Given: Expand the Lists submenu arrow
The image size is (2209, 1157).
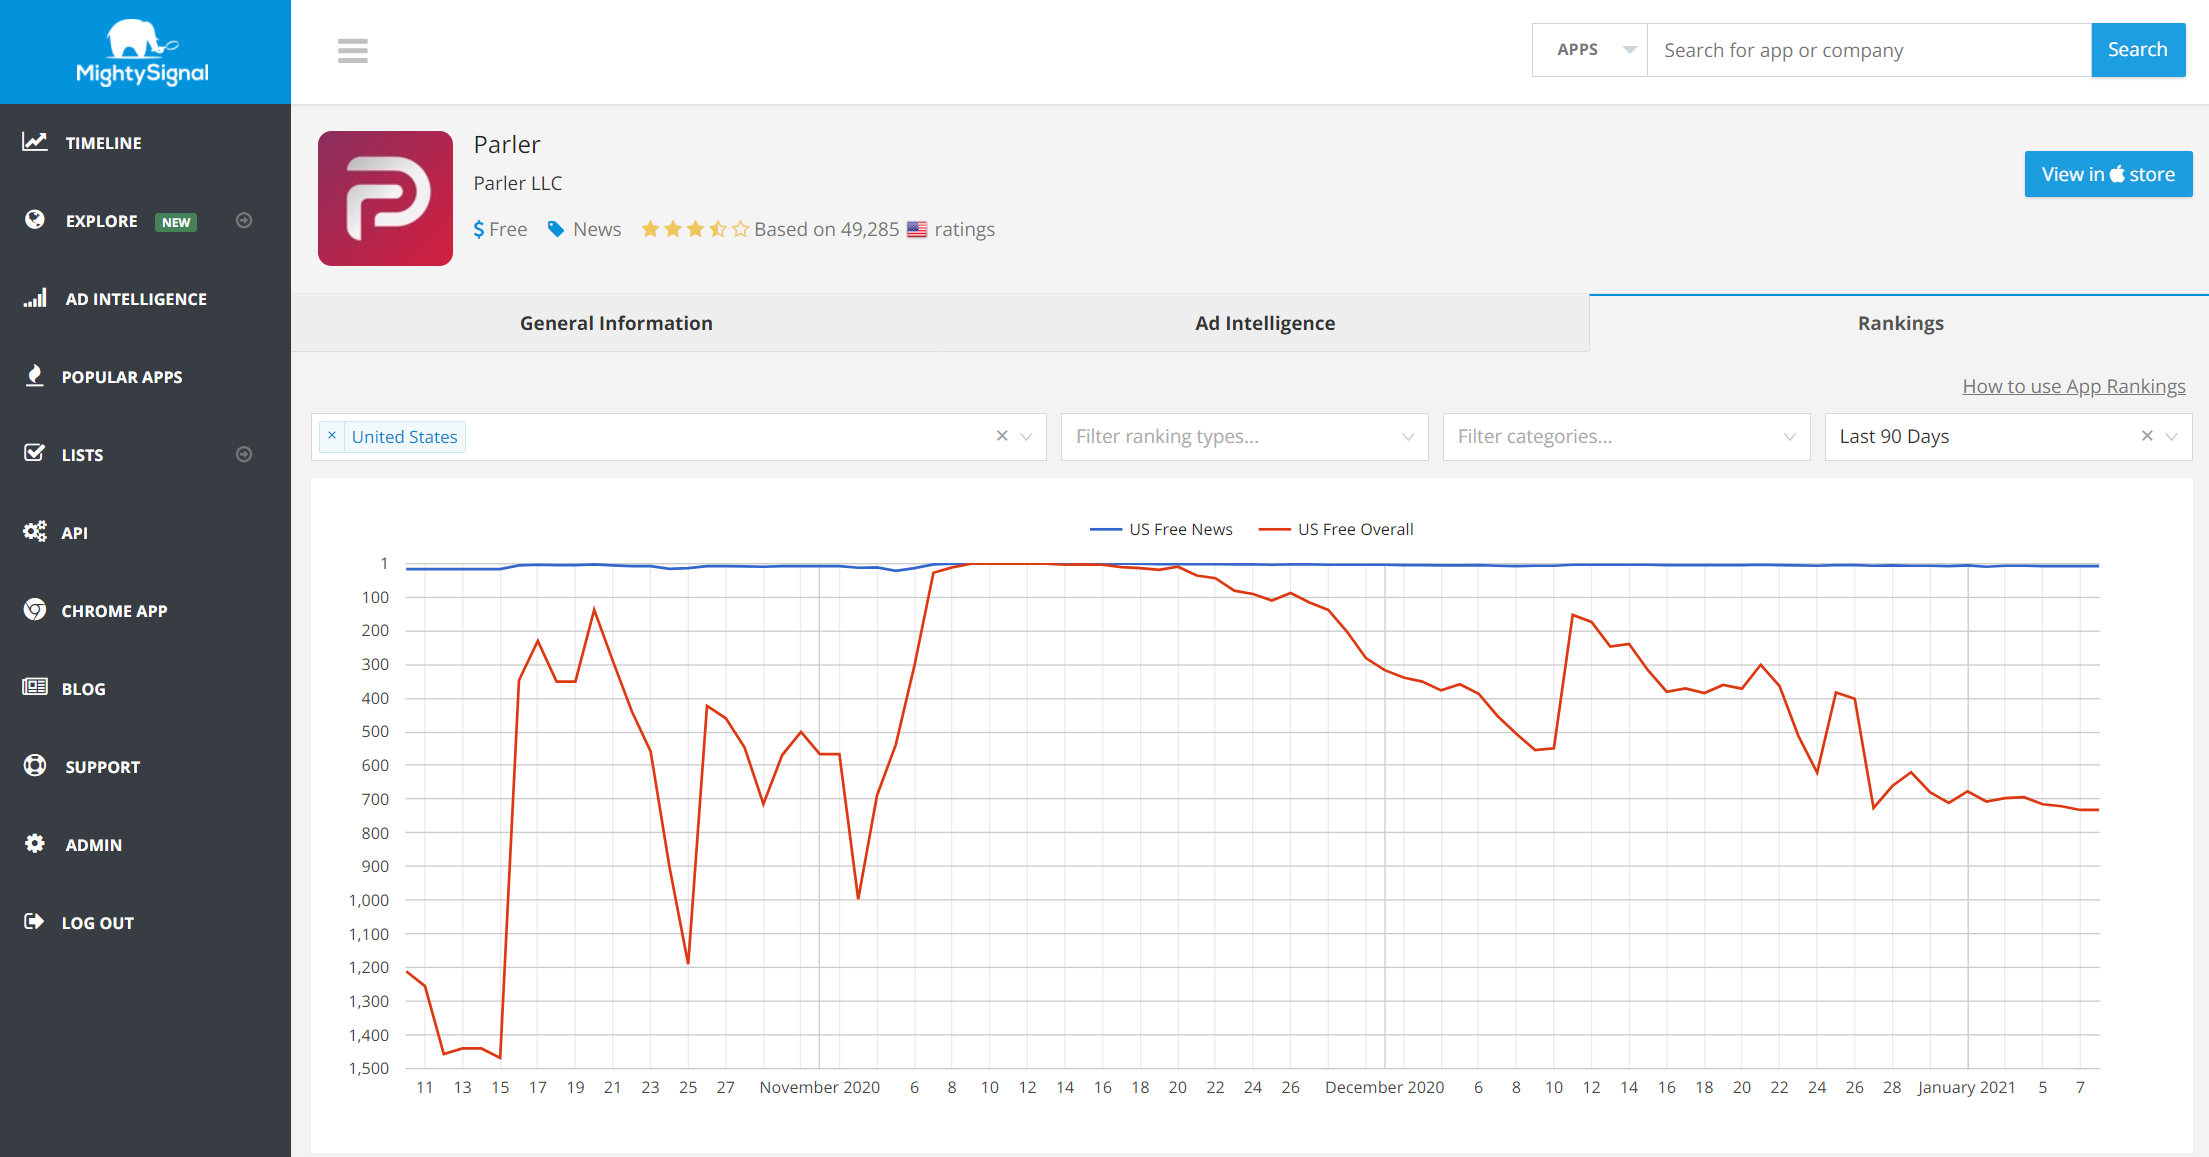Looking at the screenshot, I should coord(244,454).
